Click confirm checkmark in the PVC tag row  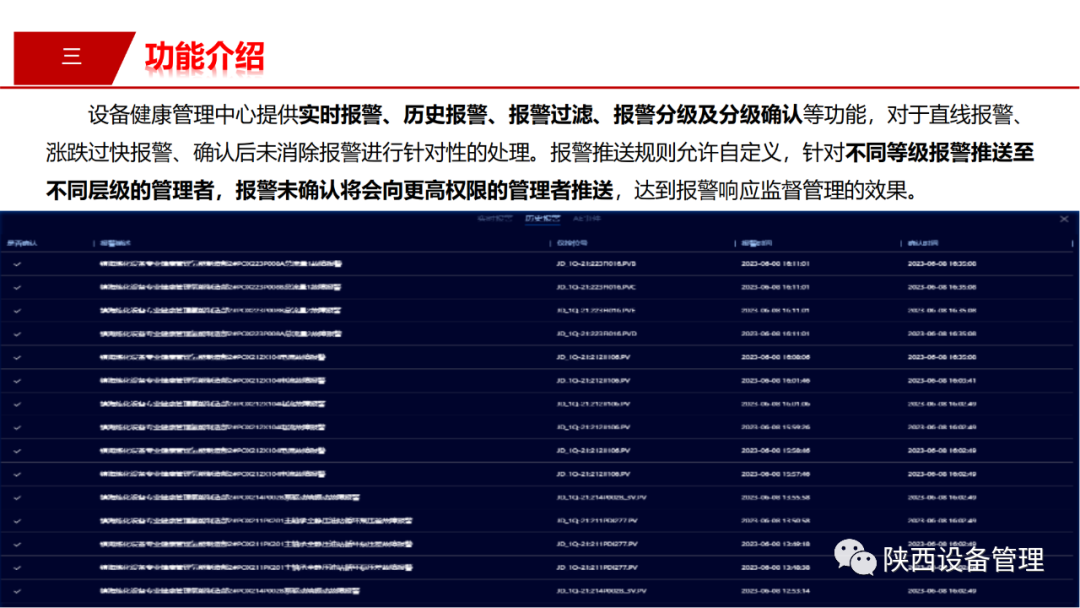click(17, 287)
